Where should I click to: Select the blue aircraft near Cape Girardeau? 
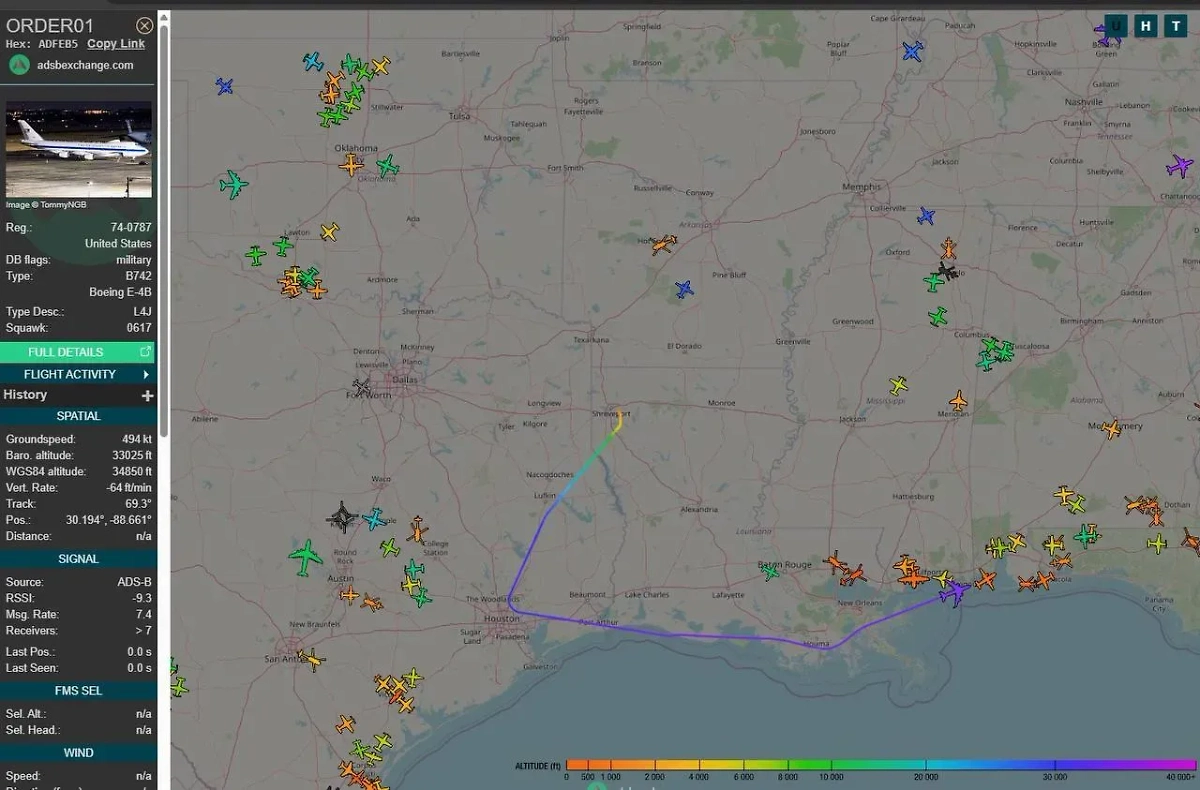912,51
